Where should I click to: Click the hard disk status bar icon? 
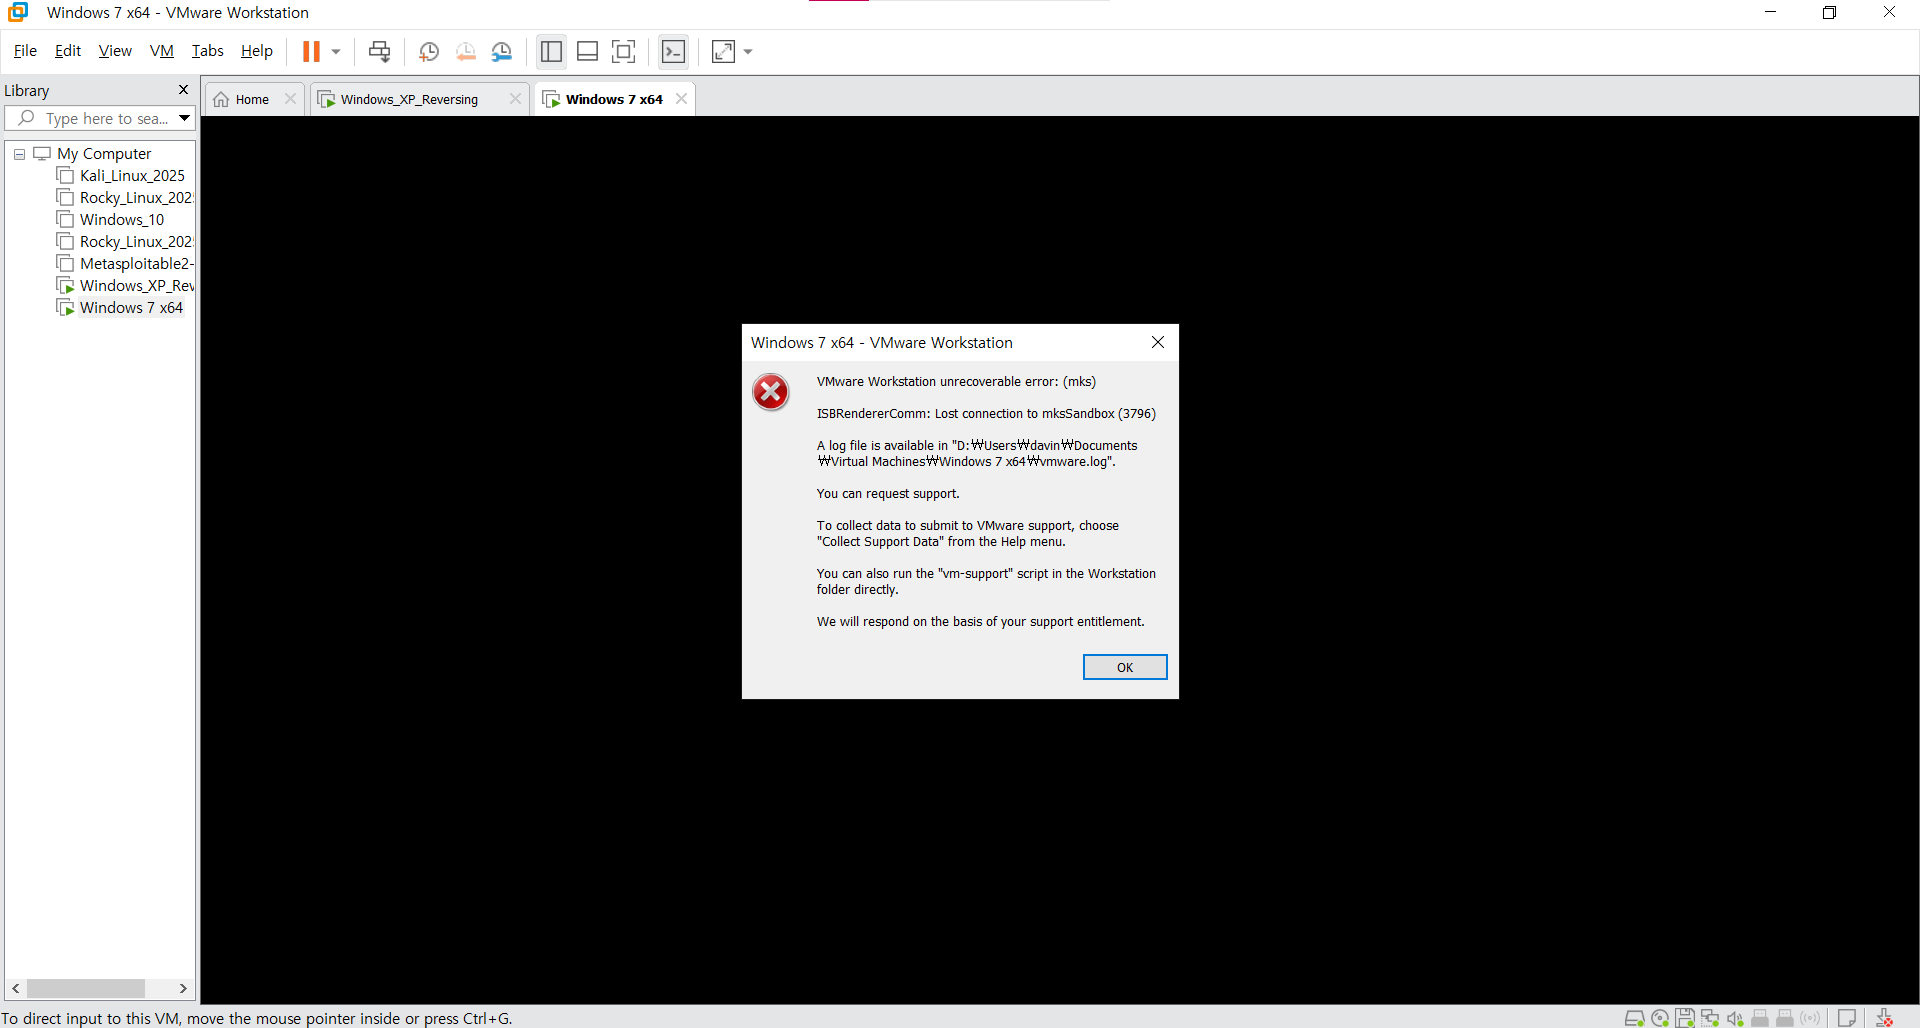point(1635,1018)
